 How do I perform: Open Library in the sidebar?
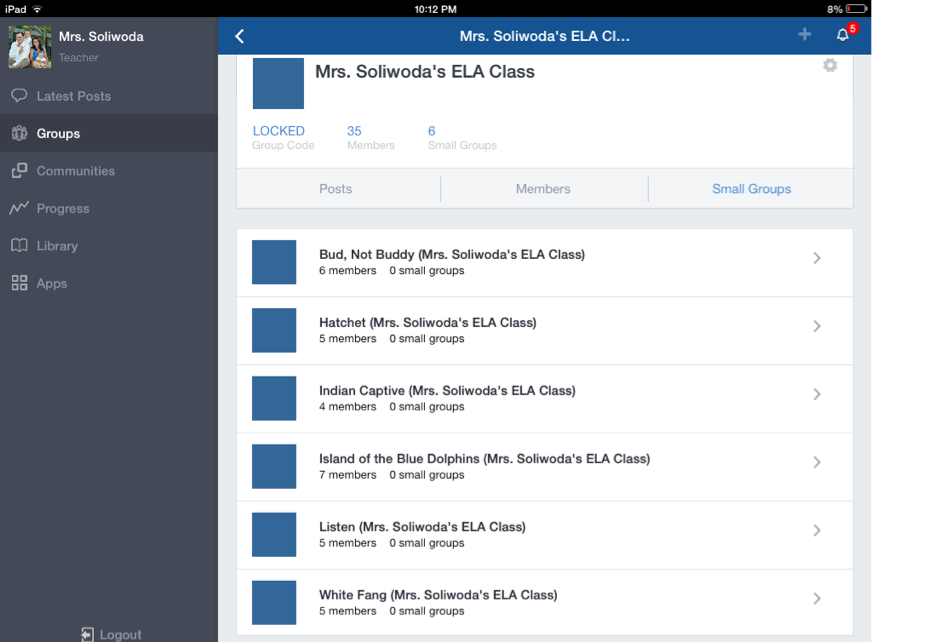point(56,246)
